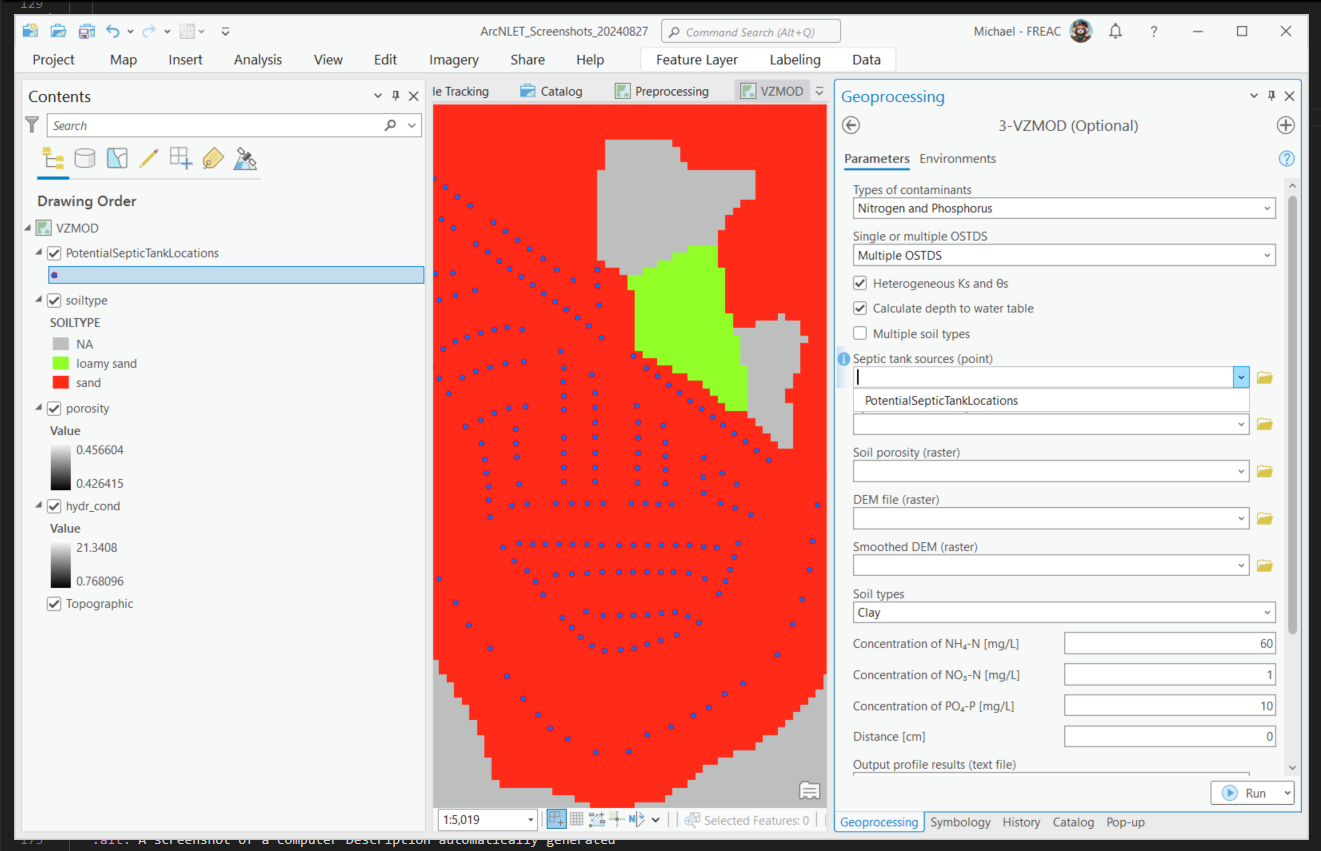
Task: Select the List By Editing pencil icon
Action: (149, 158)
